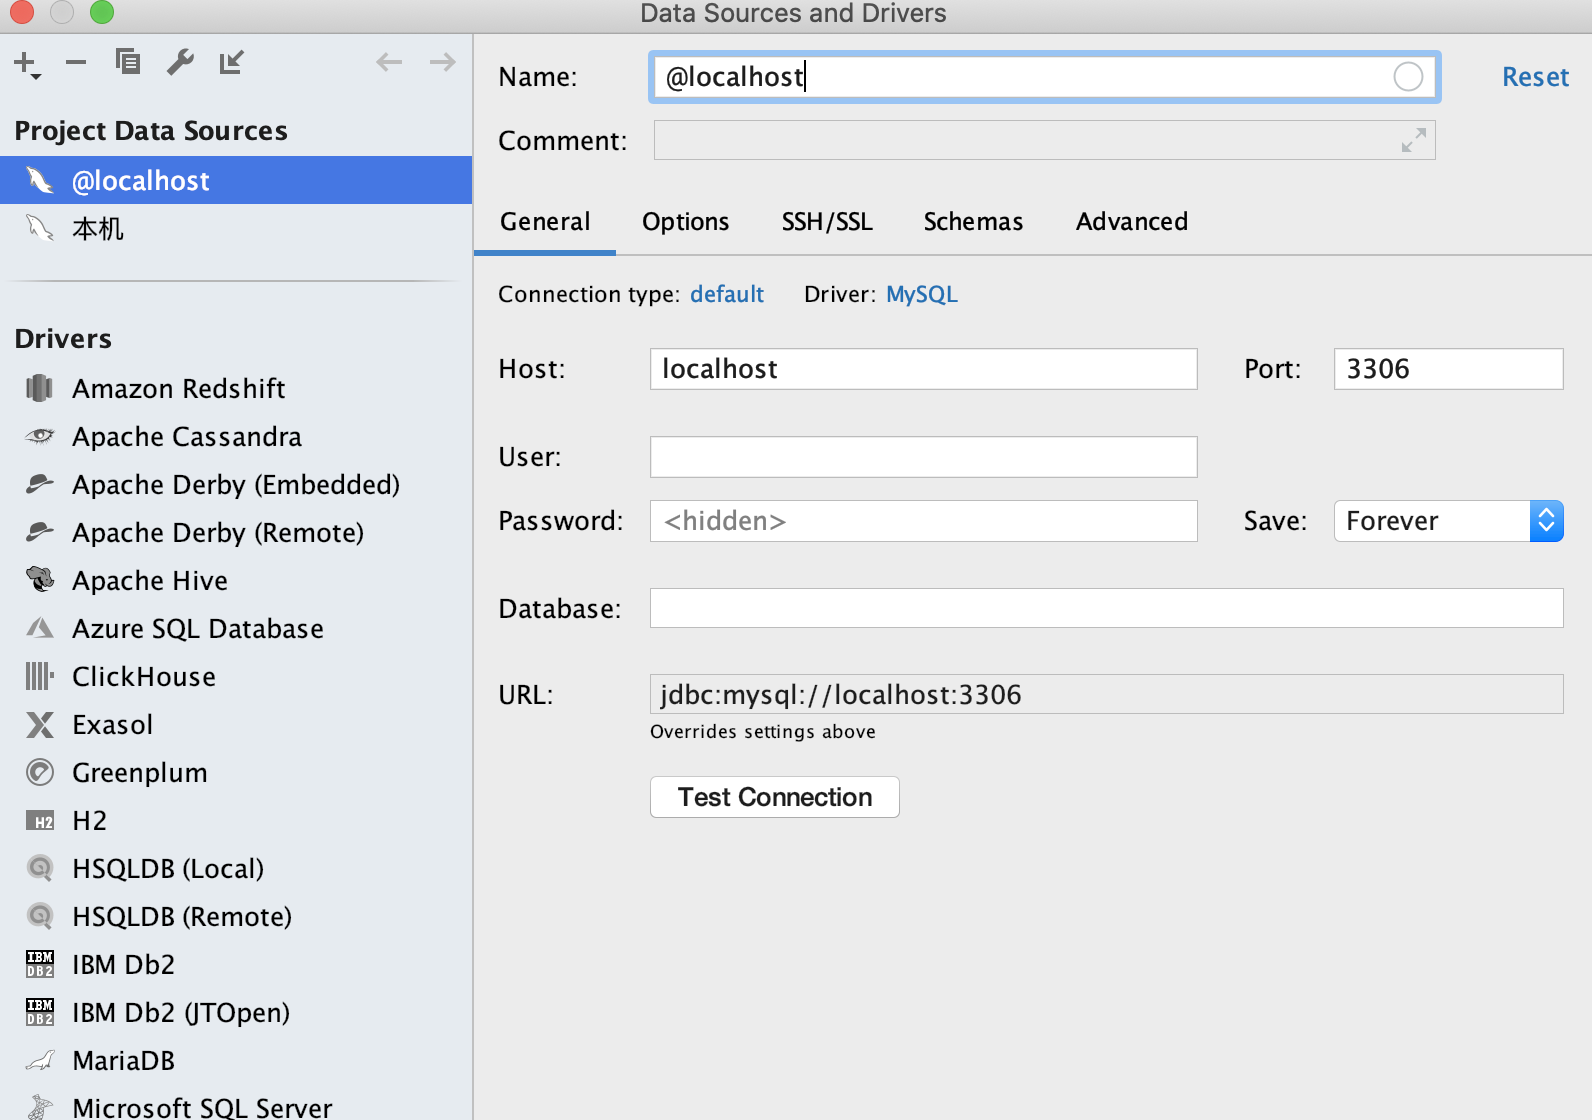Click the IBM Db2 (JTOpen) icon
This screenshot has height=1120, width=1592.
point(40,1012)
